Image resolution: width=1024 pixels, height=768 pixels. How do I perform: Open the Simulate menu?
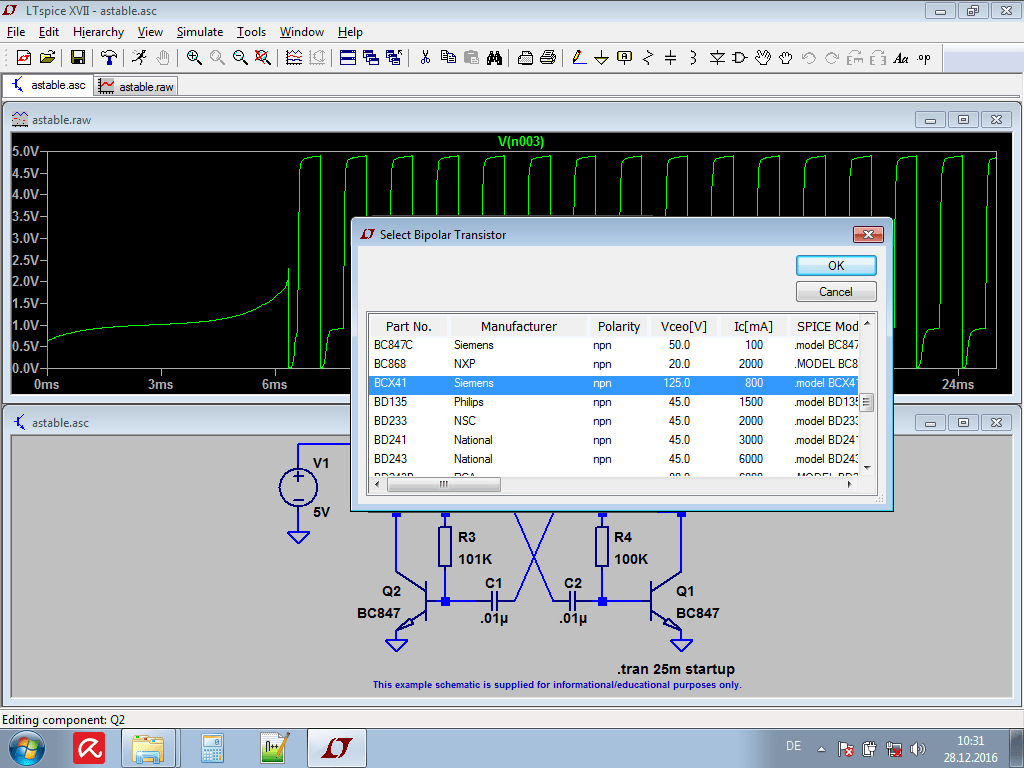tap(199, 31)
